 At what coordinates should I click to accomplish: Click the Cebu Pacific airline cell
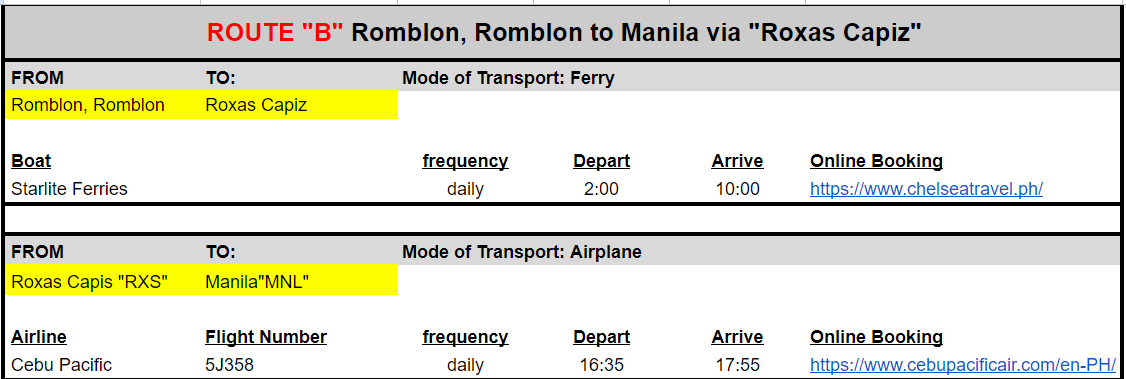(62, 365)
